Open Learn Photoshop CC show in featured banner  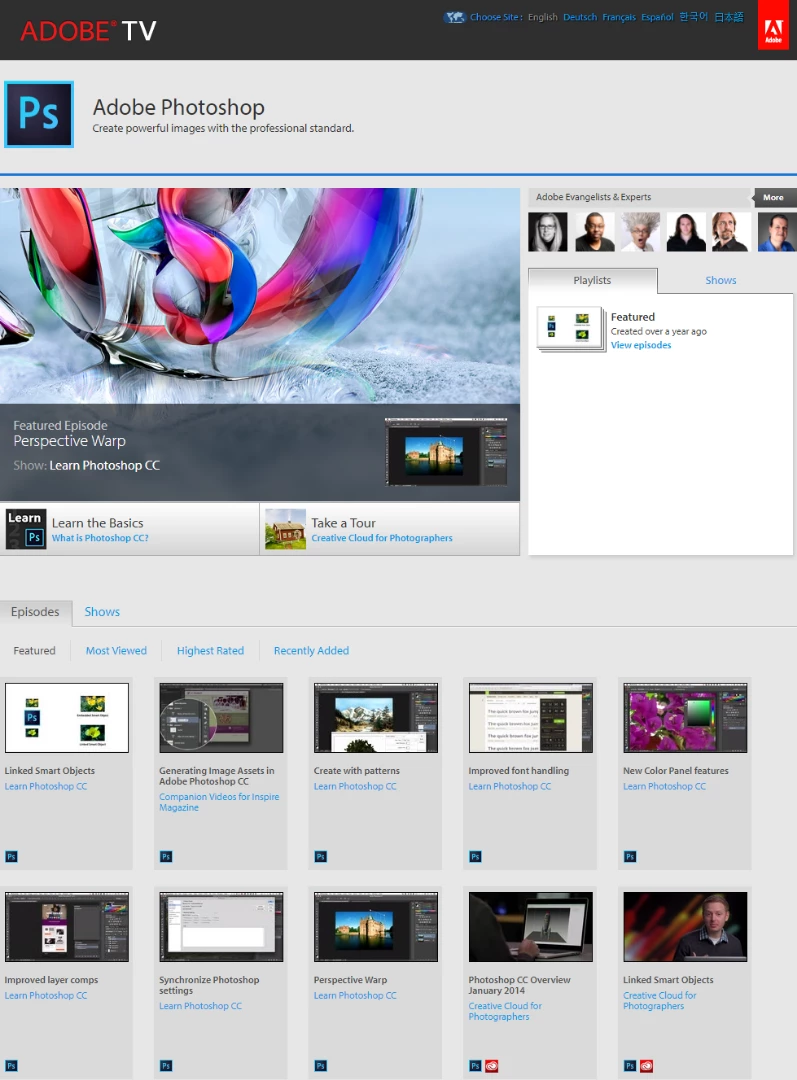point(104,466)
